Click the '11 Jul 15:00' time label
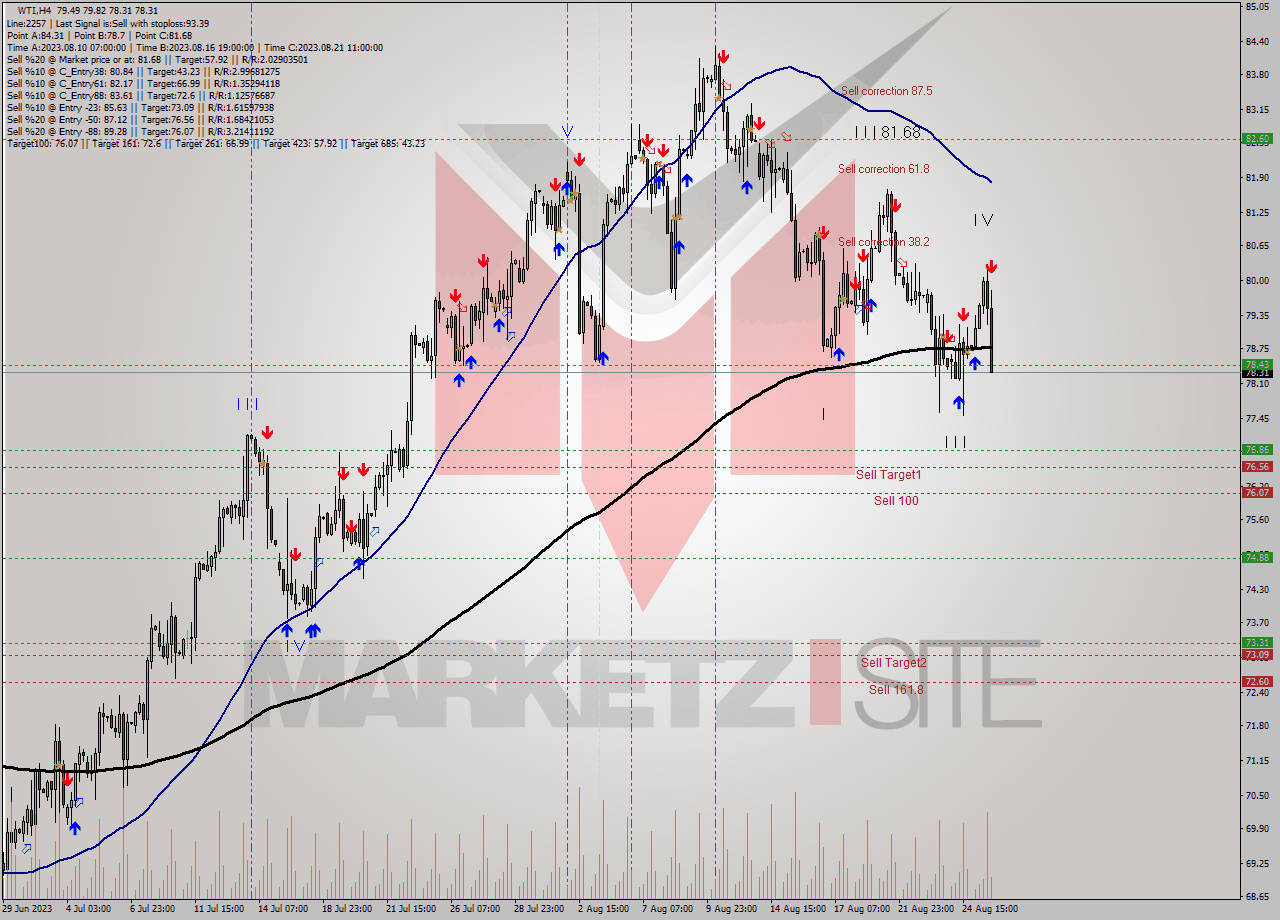This screenshot has height=920, width=1280. 218,909
